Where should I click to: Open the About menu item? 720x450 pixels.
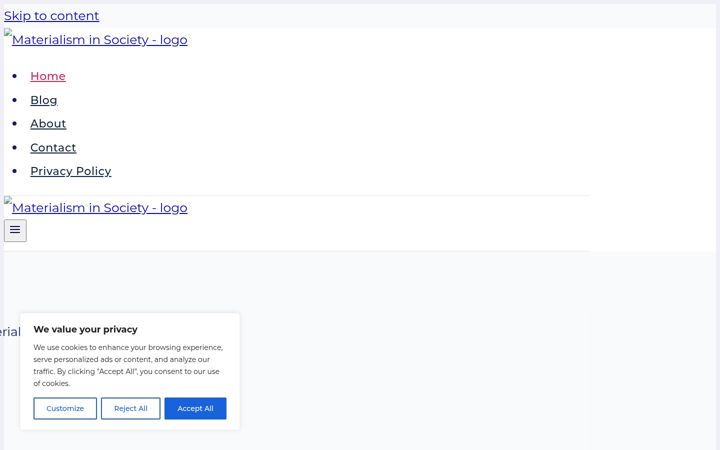coord(48,124)
